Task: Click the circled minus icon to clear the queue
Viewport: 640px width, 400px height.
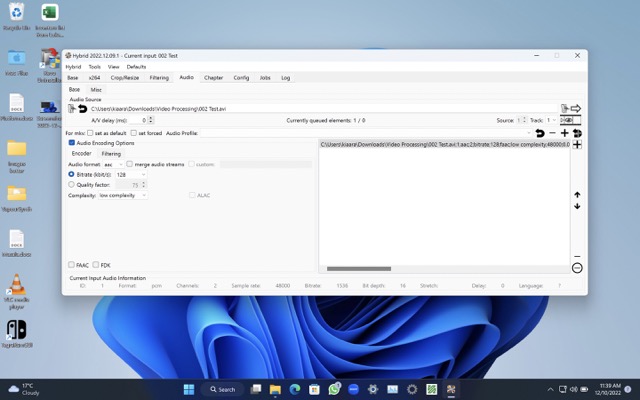Action: point(577,268)
